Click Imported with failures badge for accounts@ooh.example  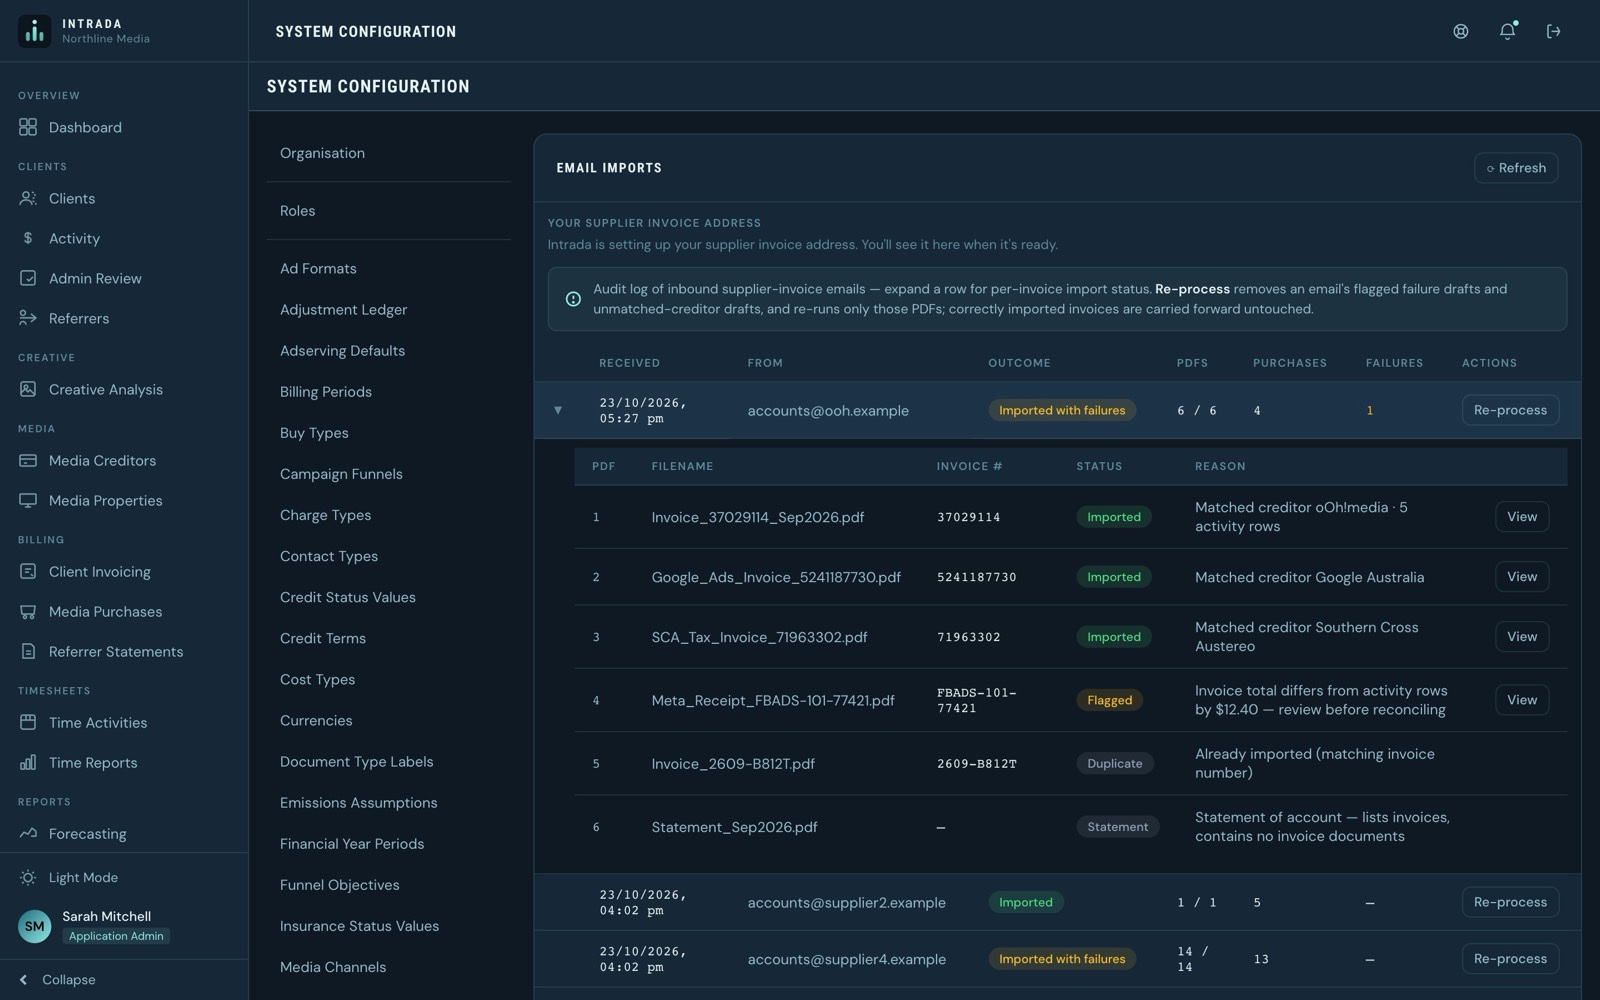(1062, 410)
